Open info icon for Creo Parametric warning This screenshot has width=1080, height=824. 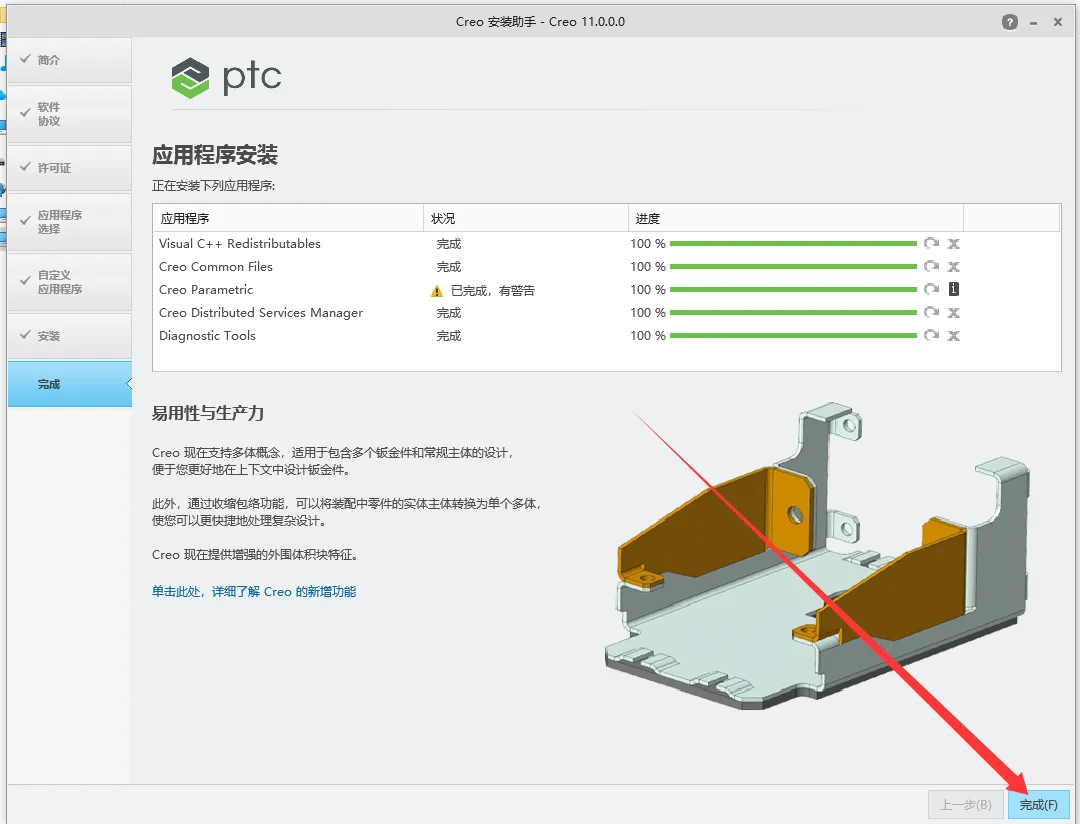953,289
